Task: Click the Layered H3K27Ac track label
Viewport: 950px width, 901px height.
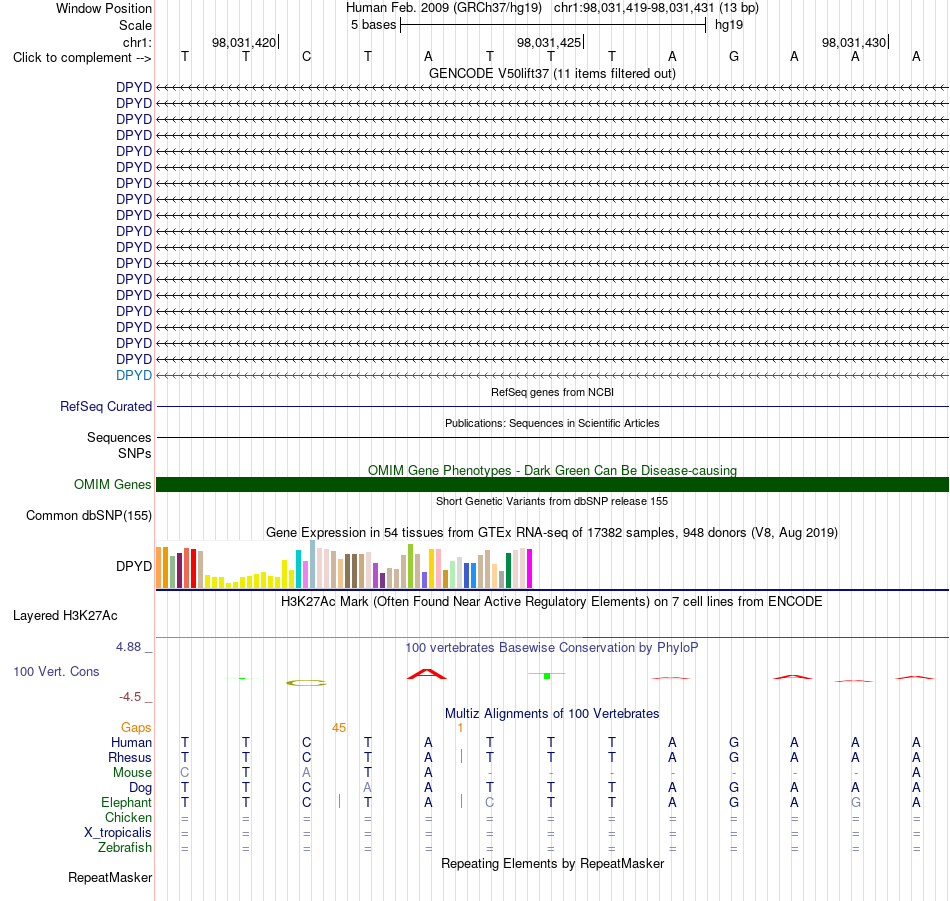Action: tap(65, 616)
